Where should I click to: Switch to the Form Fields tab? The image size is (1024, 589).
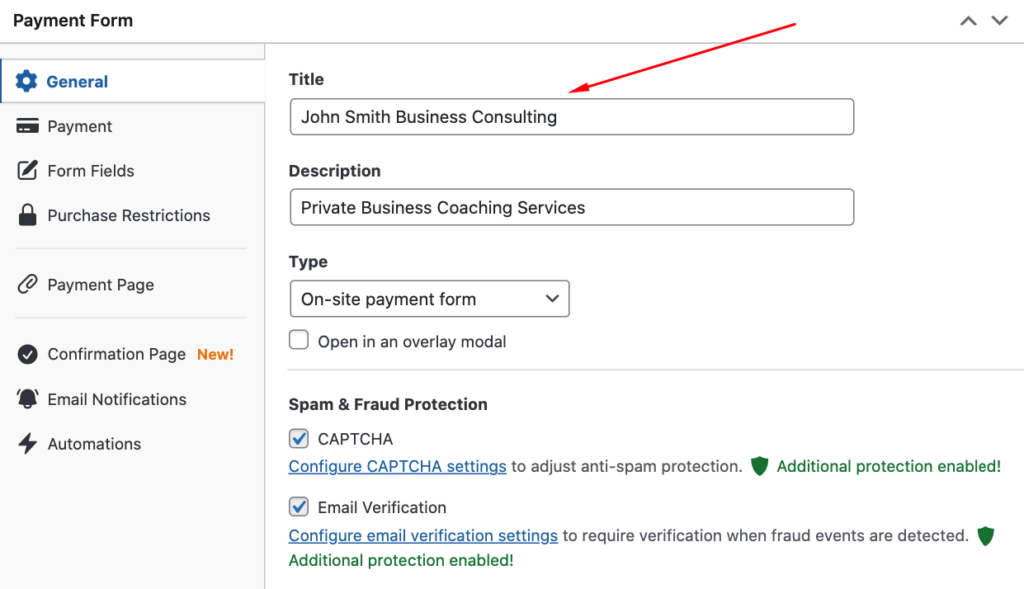90,171
